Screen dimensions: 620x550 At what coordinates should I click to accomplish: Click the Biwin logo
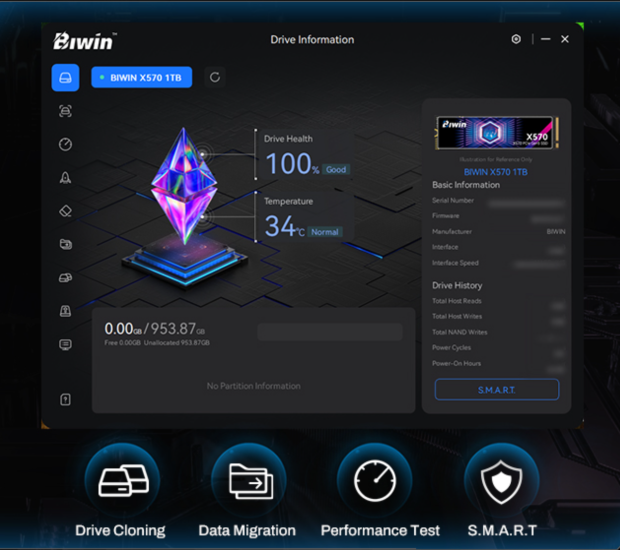85,41
